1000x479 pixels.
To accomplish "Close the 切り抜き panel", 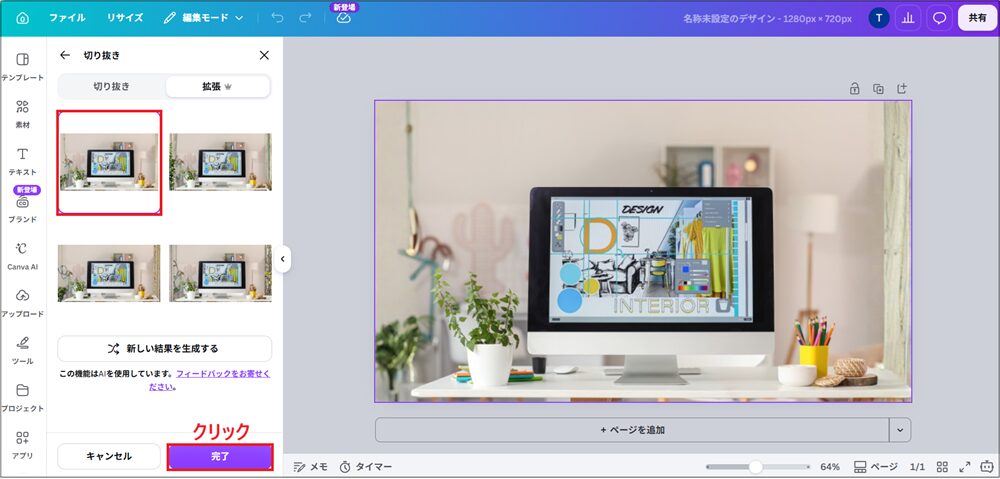I will [264, 55].
